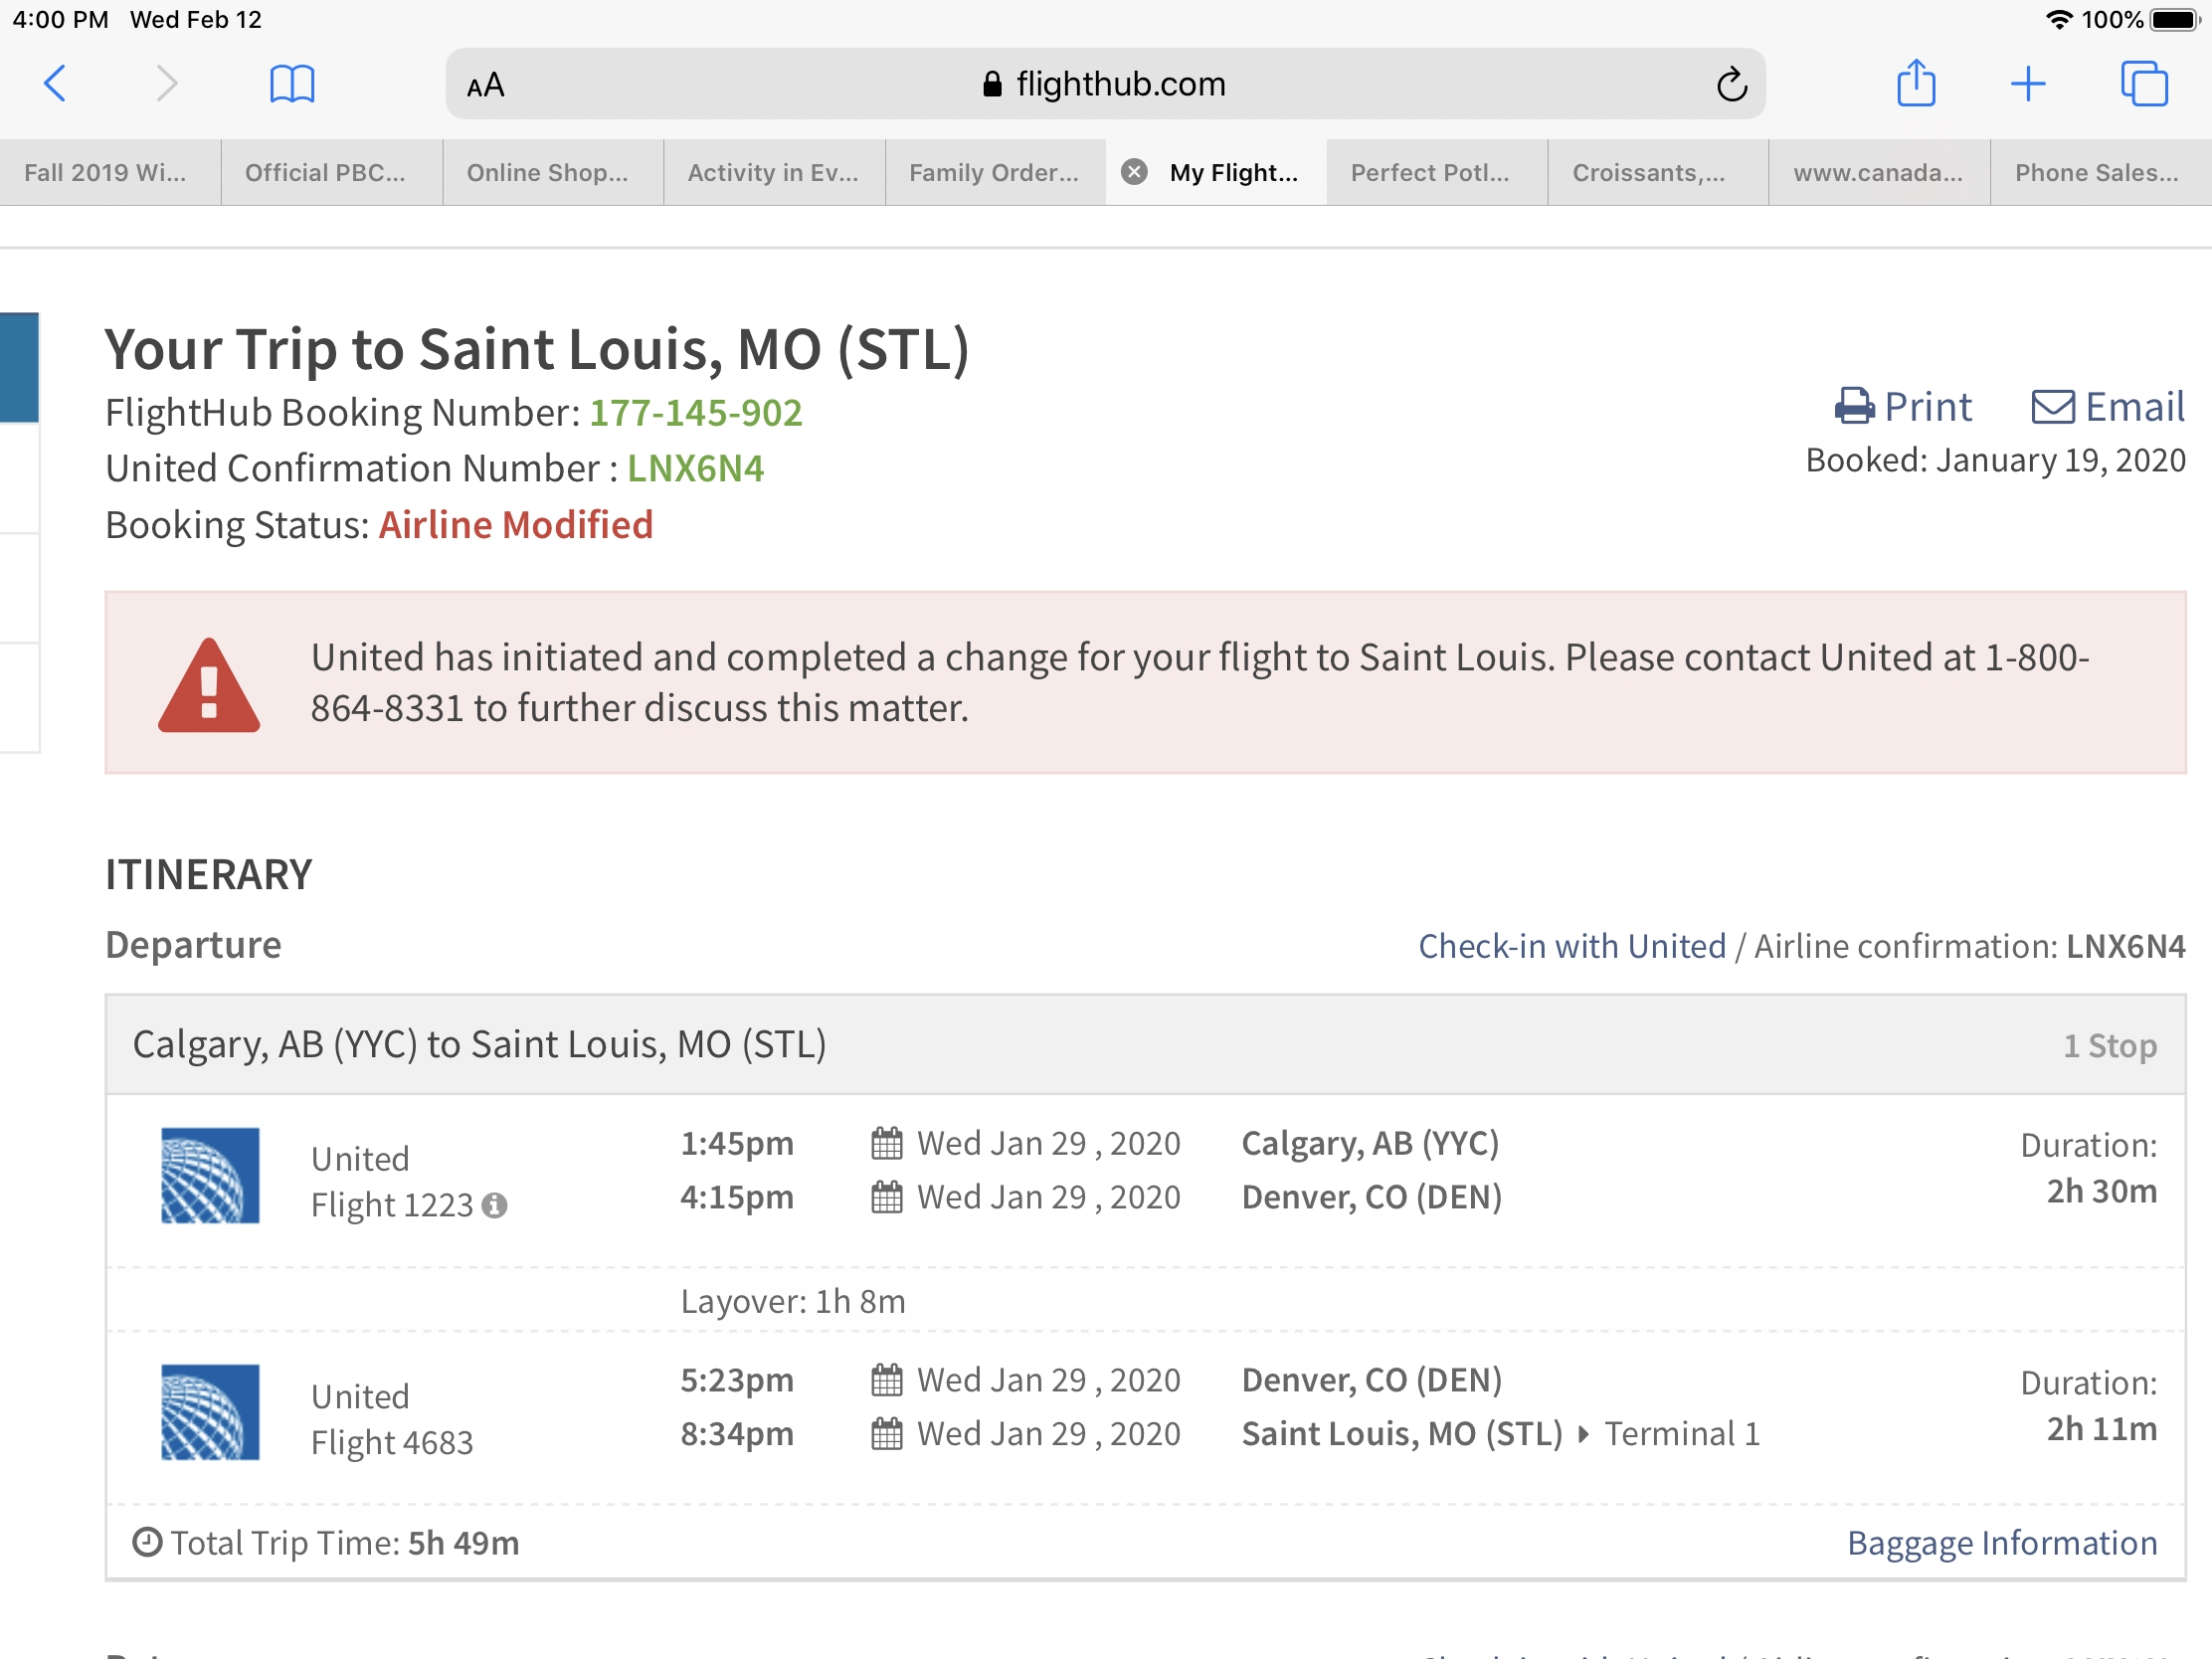Close the My Flight tab
Viewport: 2212px width, 1659px height.
tap(1133, 171)
